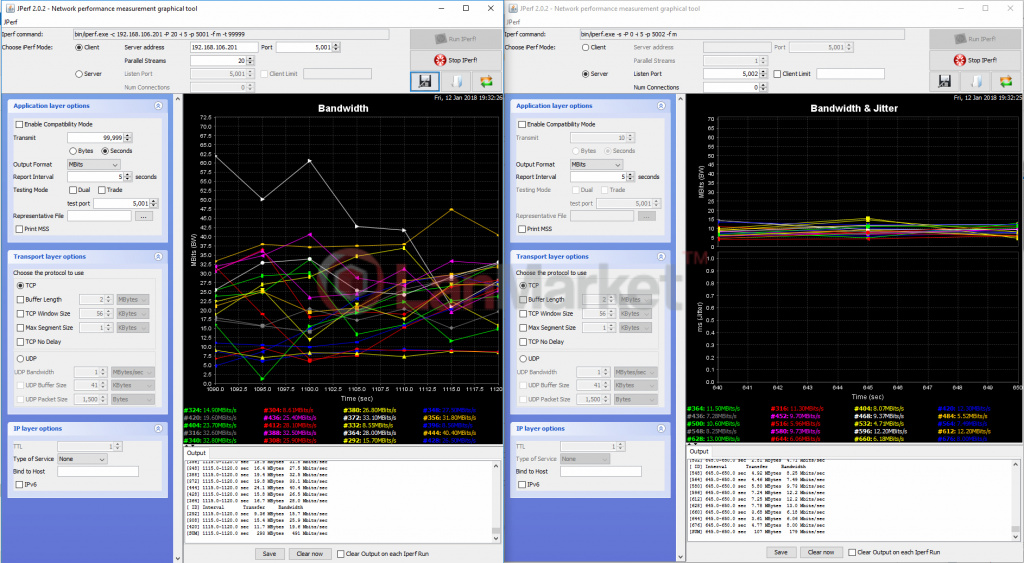Collapse Transport layer options in right window
This screenshot has height=563, width=1024.
point(661,256)
